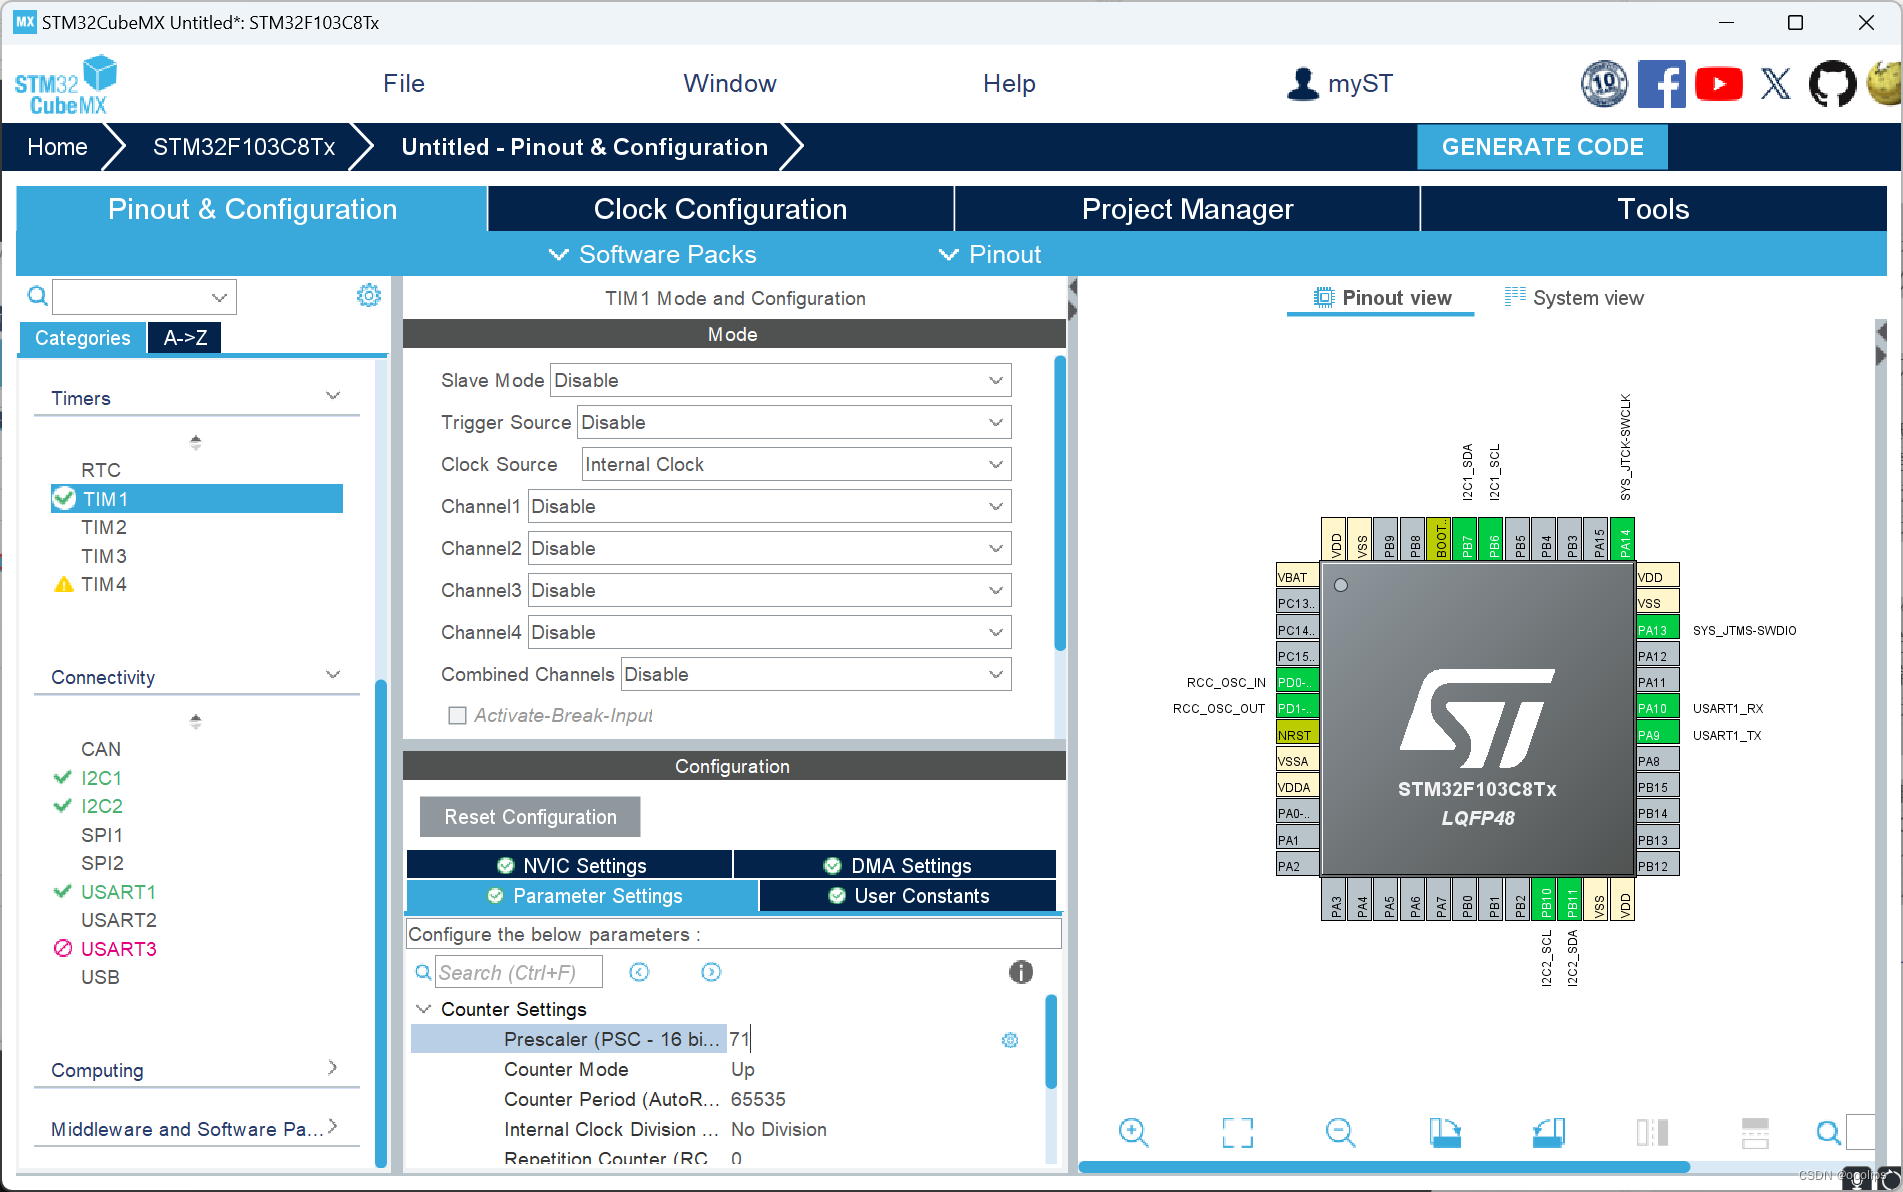Open the Software Packs dropdown menu

pos(652,254)
